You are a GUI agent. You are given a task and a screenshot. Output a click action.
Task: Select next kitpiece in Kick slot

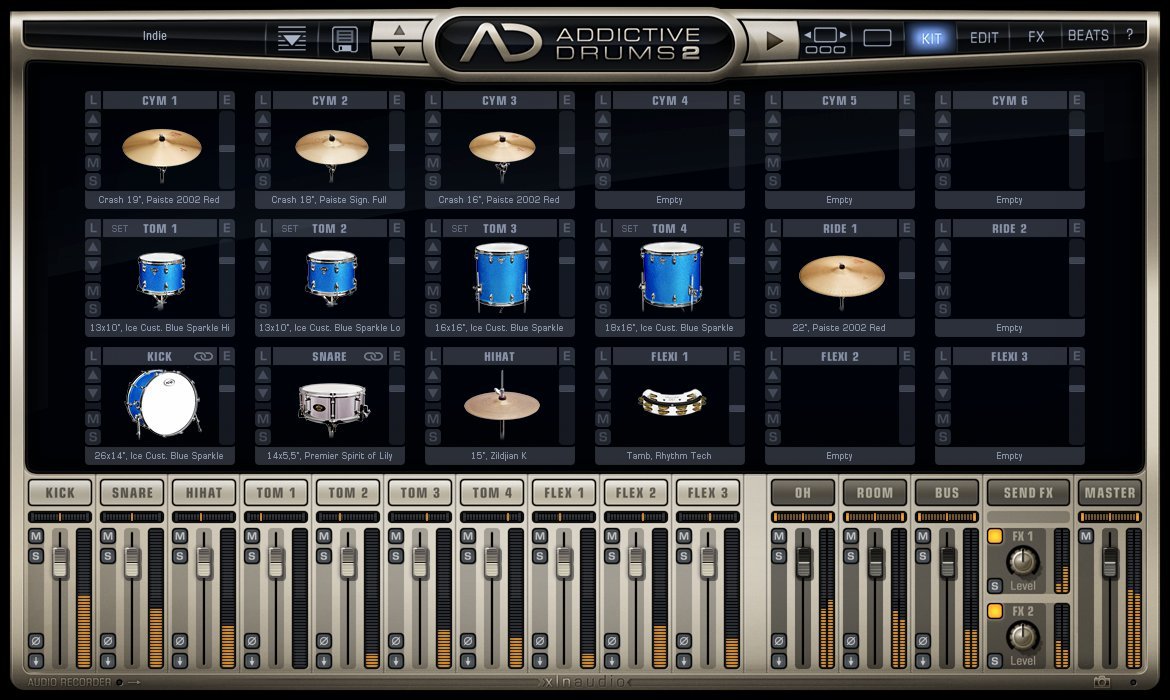click(93, 393)
